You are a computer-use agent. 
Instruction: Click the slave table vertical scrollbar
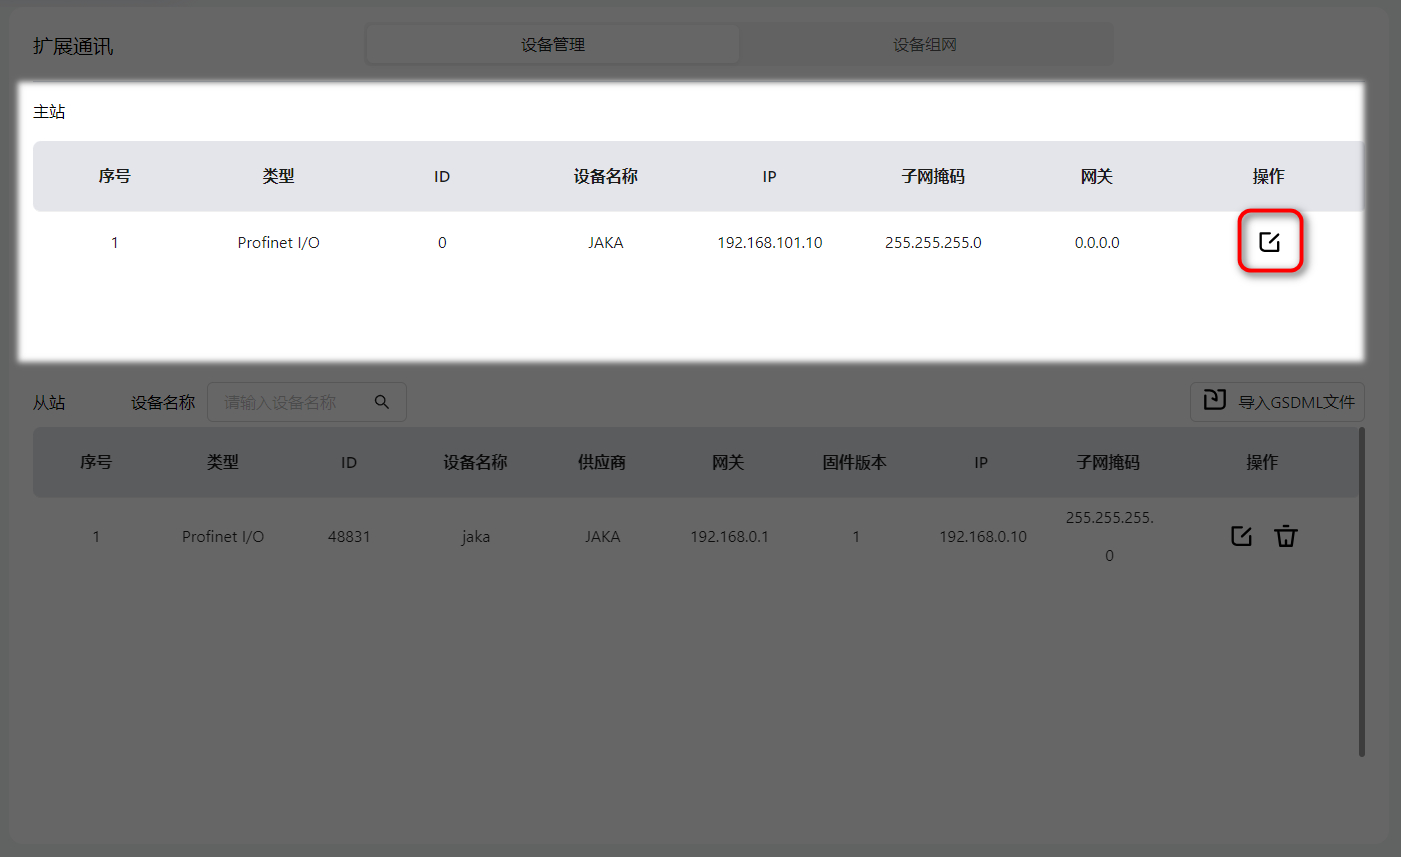1362,590
